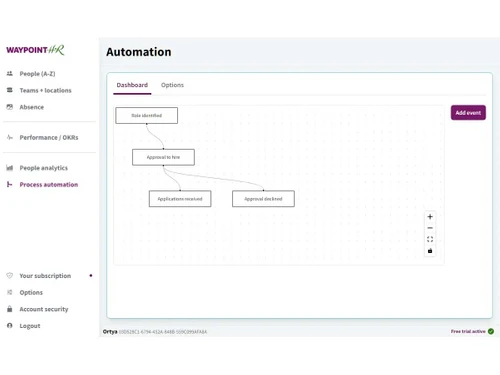
Task: Click the Performance / OKRs pulse icon
Action: click(x=10, y=137)
